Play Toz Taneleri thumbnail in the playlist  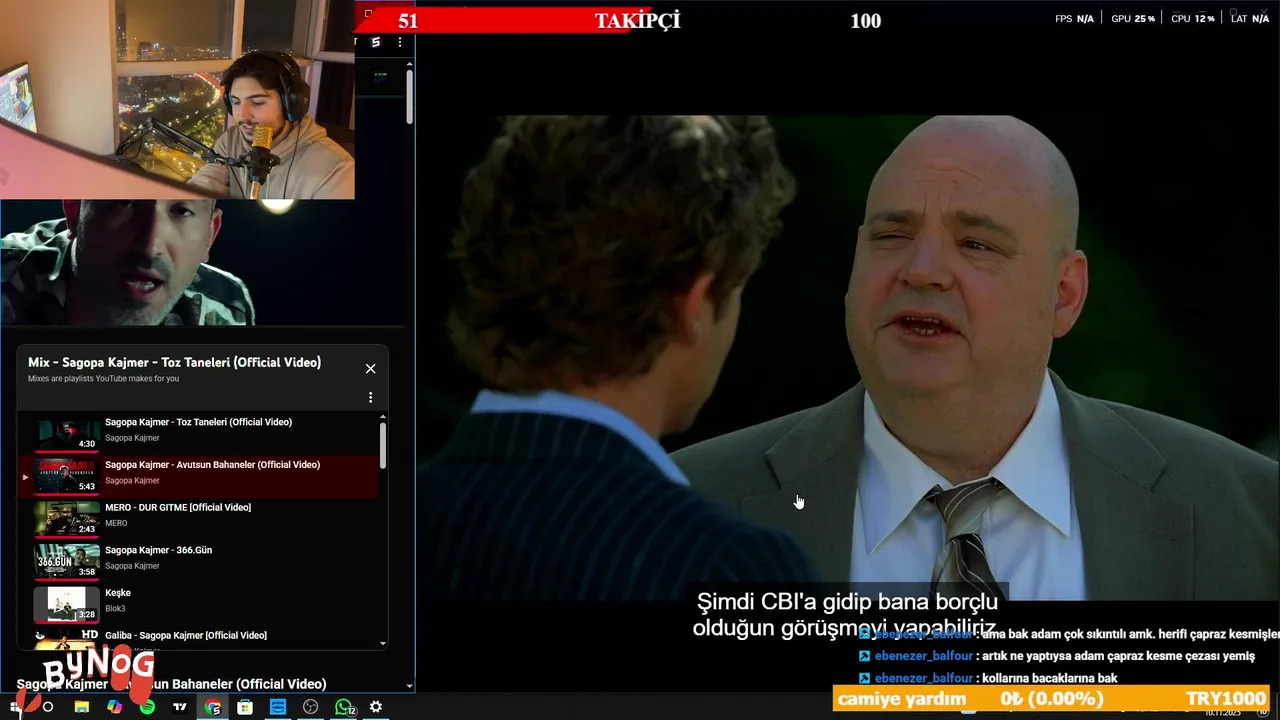pos(67,433)
